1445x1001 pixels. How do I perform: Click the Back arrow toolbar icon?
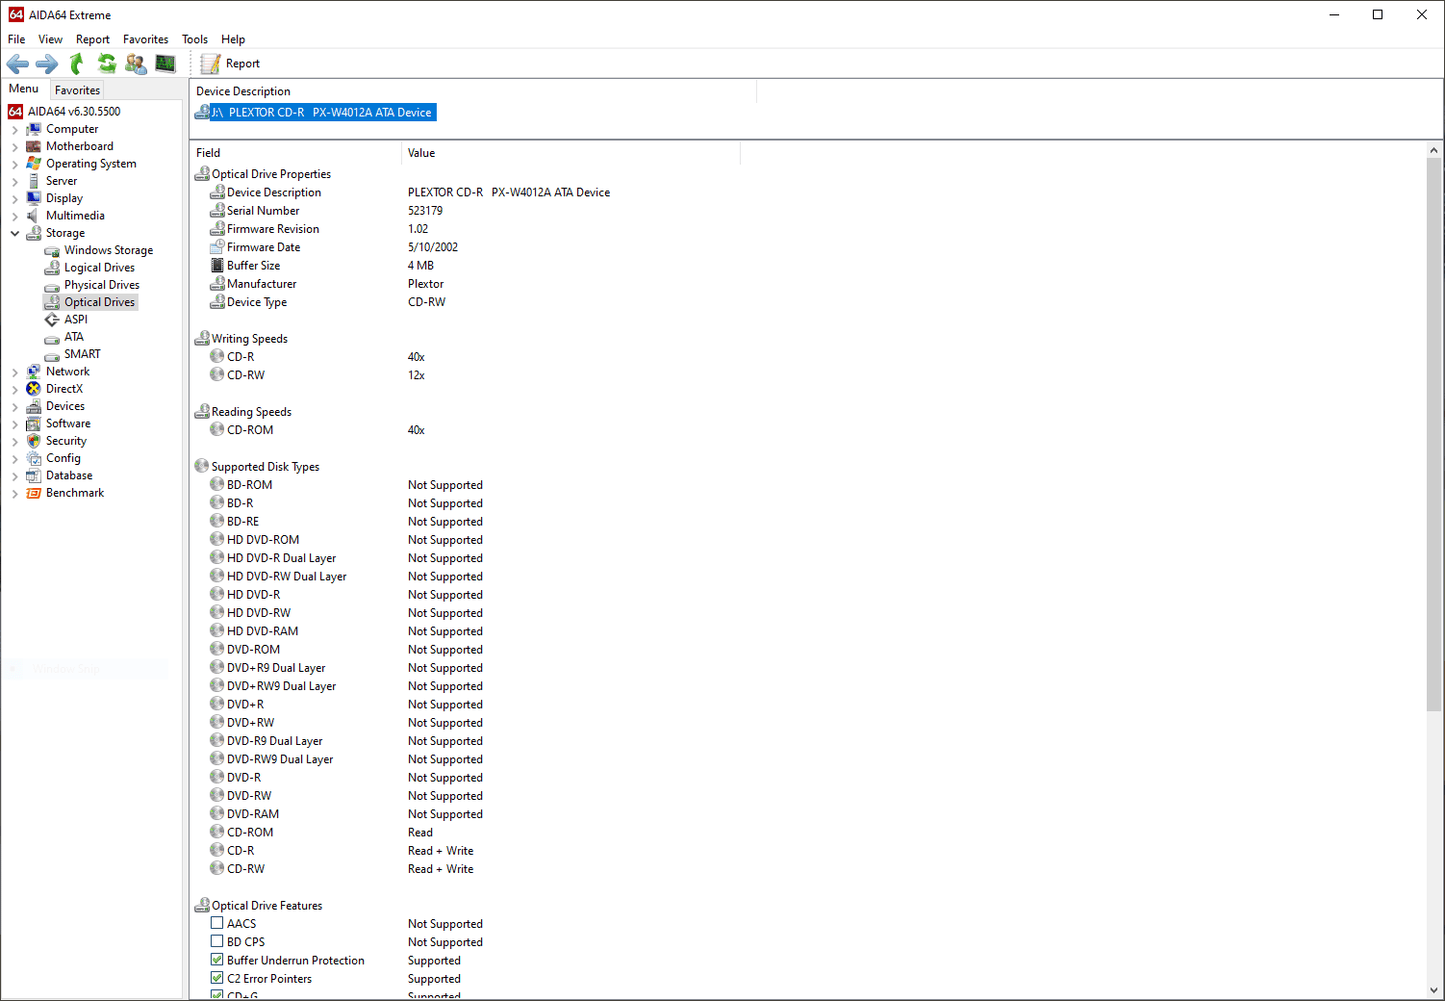[x=18, y=64]
